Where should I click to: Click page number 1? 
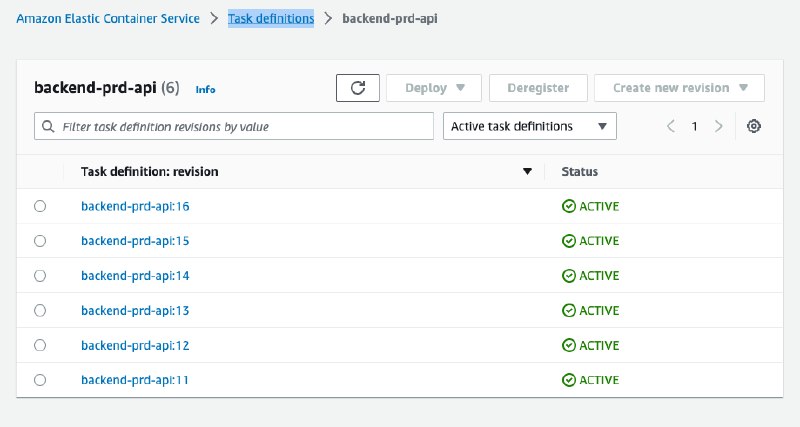[694, 126]
